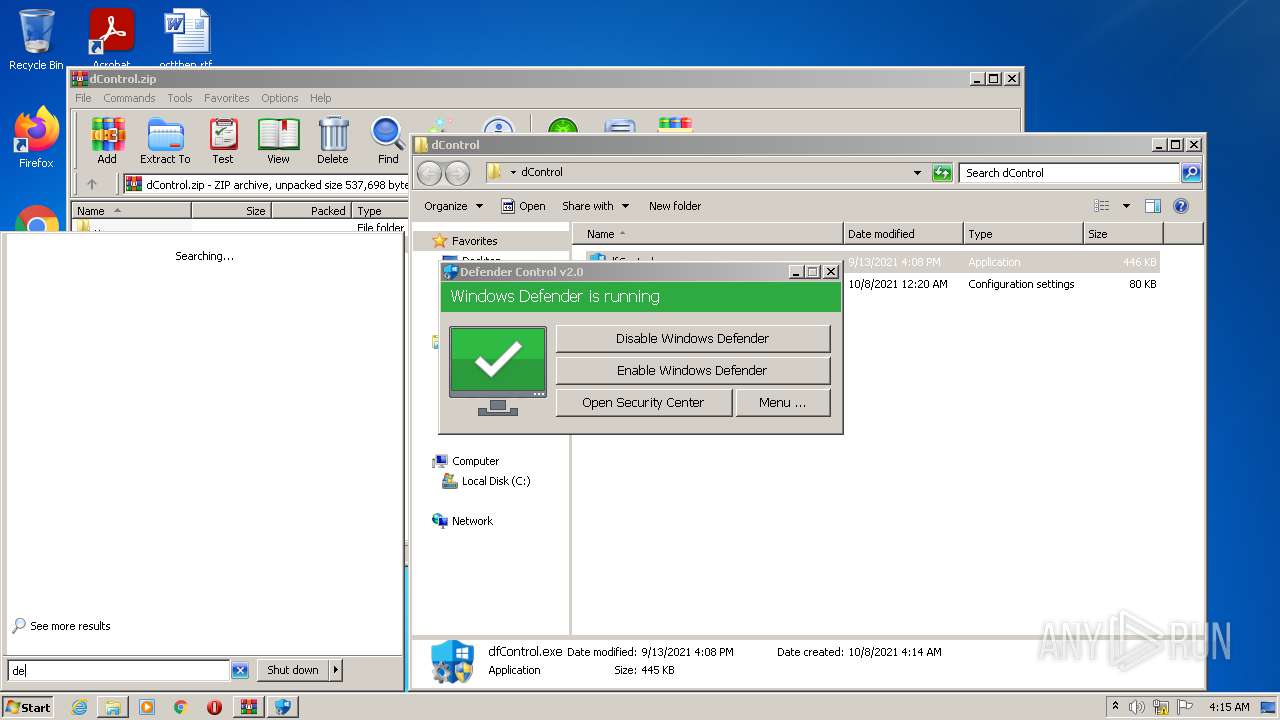Open Opera from taskbar

(x=214, y=707)
